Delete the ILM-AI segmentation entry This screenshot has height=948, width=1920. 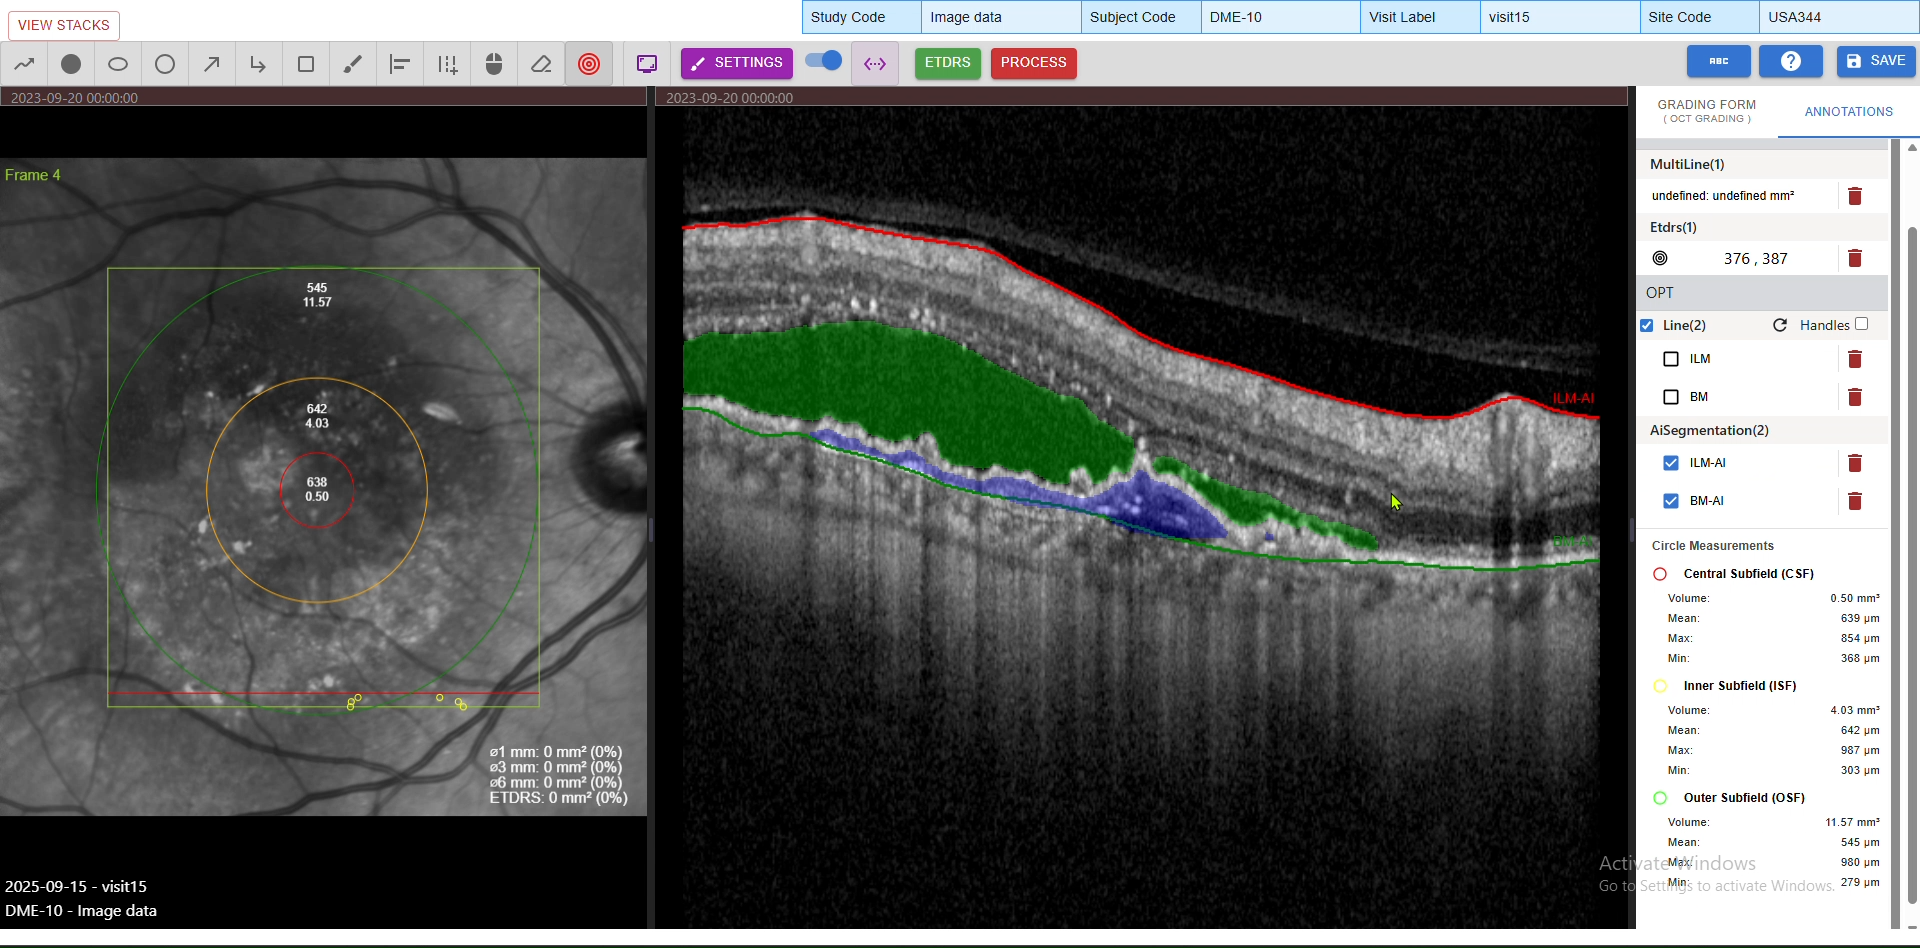click(x=1855, y=463)
